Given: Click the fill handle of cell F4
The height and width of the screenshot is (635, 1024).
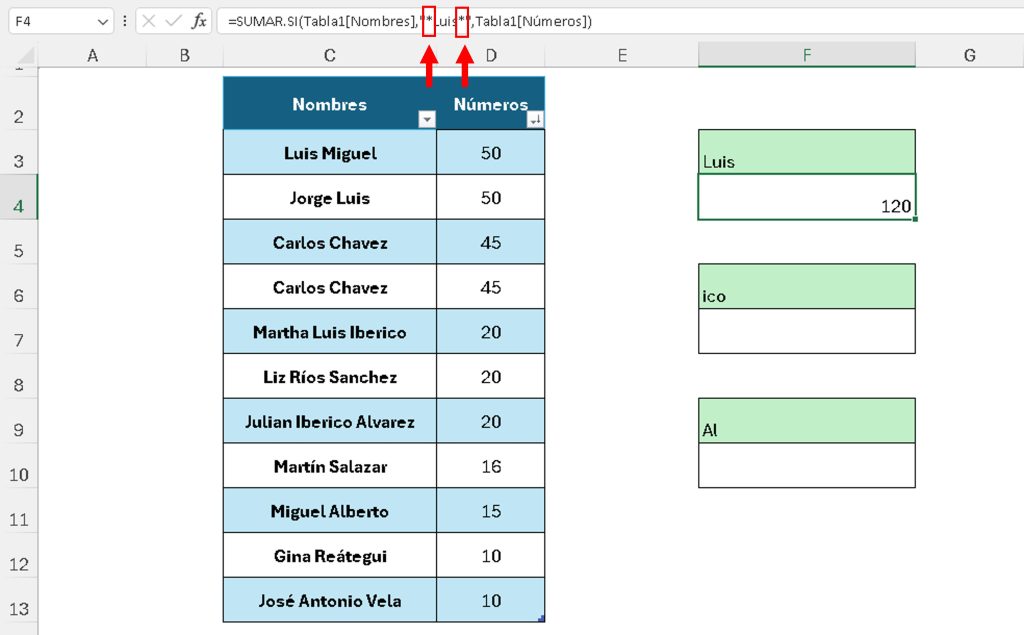Looking at the screenshot, I should (914, 219).
